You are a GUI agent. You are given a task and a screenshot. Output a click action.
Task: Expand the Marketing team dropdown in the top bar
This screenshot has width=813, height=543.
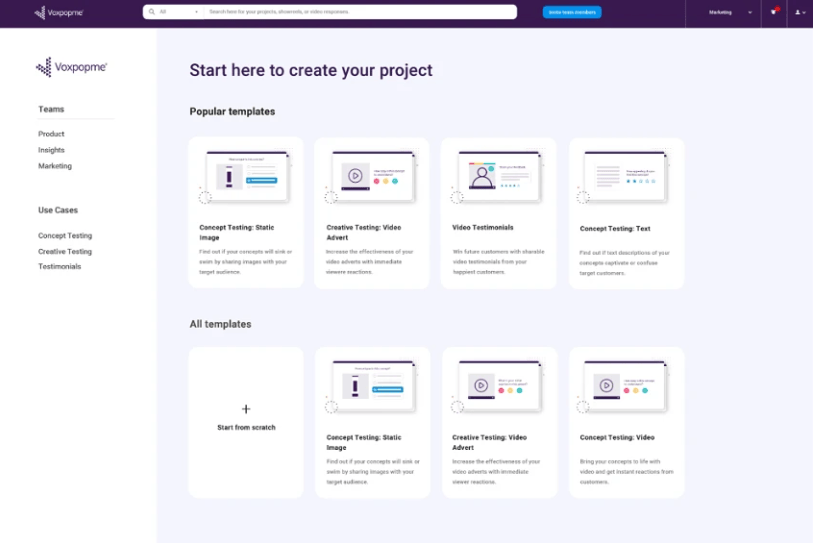click(x=730, y=12)
